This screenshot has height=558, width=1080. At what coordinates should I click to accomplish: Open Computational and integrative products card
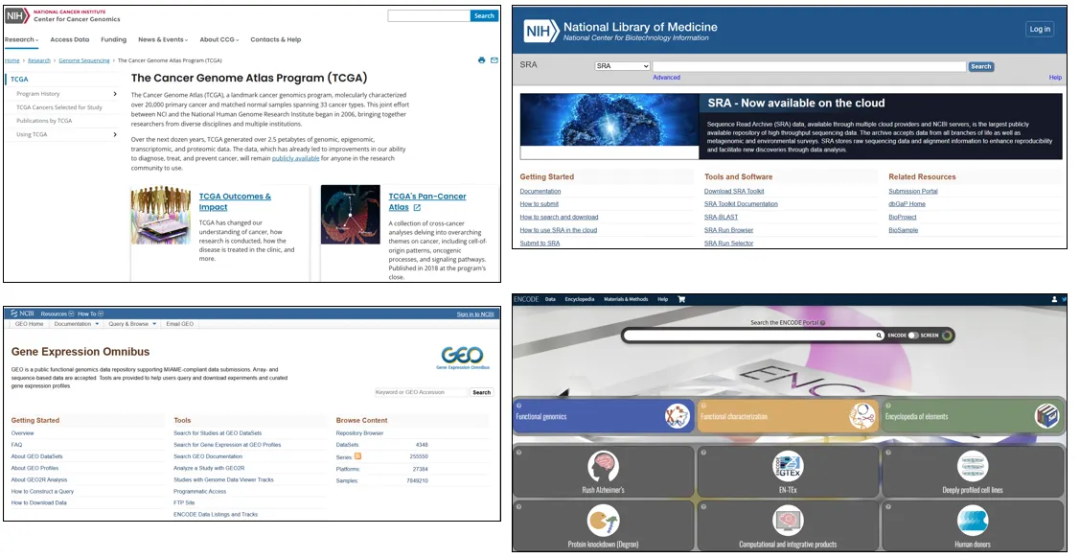point(788,526)
